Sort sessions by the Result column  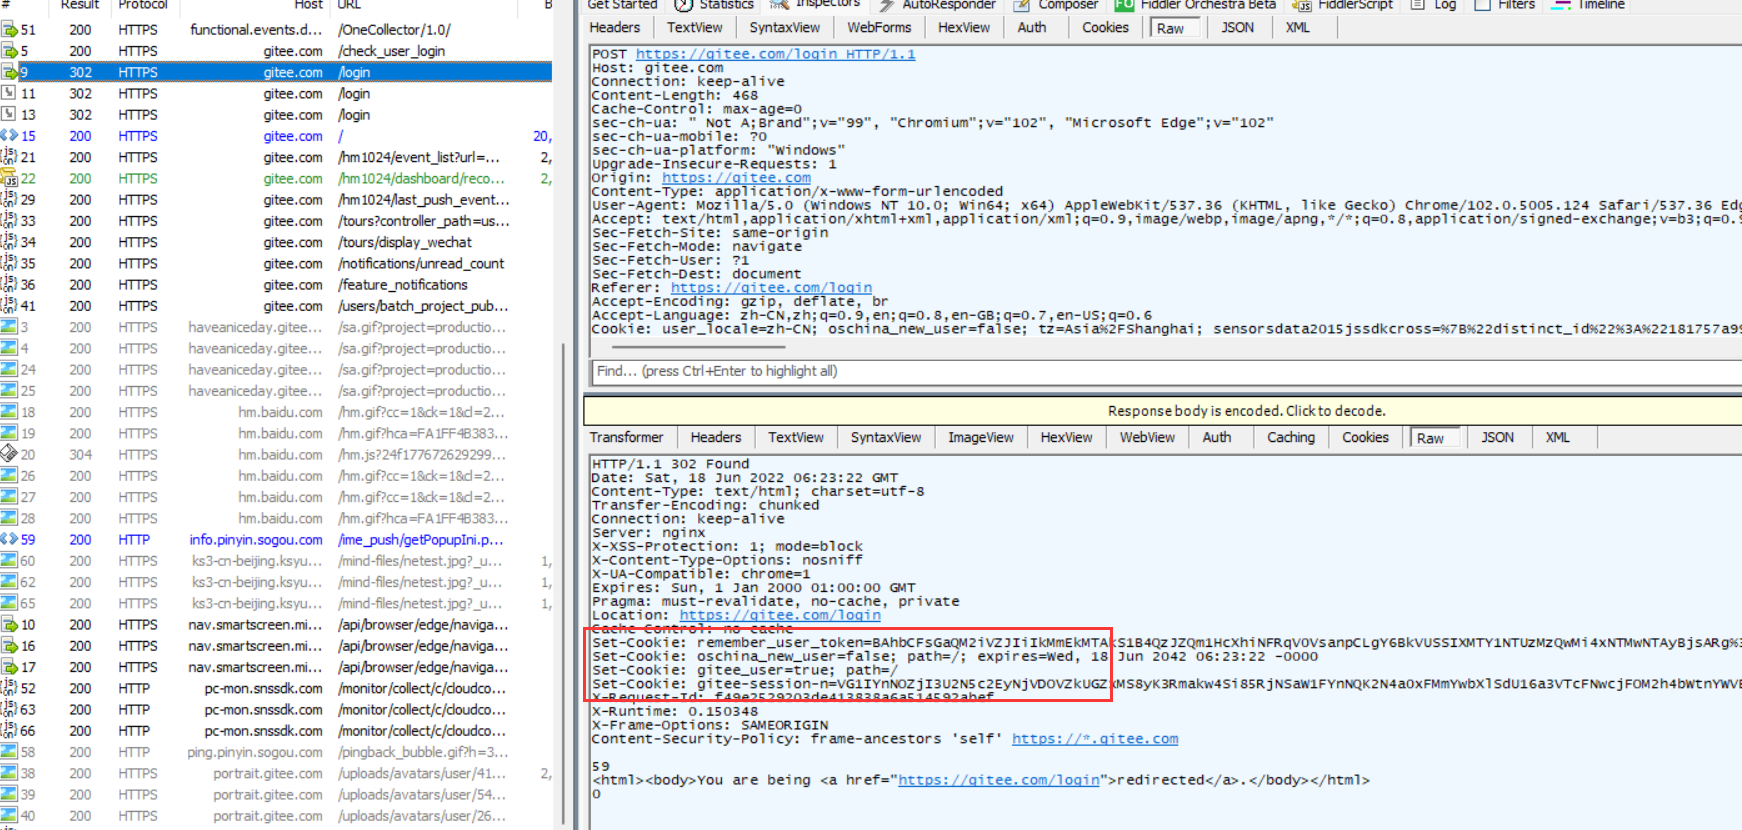(x=80, y=5)
